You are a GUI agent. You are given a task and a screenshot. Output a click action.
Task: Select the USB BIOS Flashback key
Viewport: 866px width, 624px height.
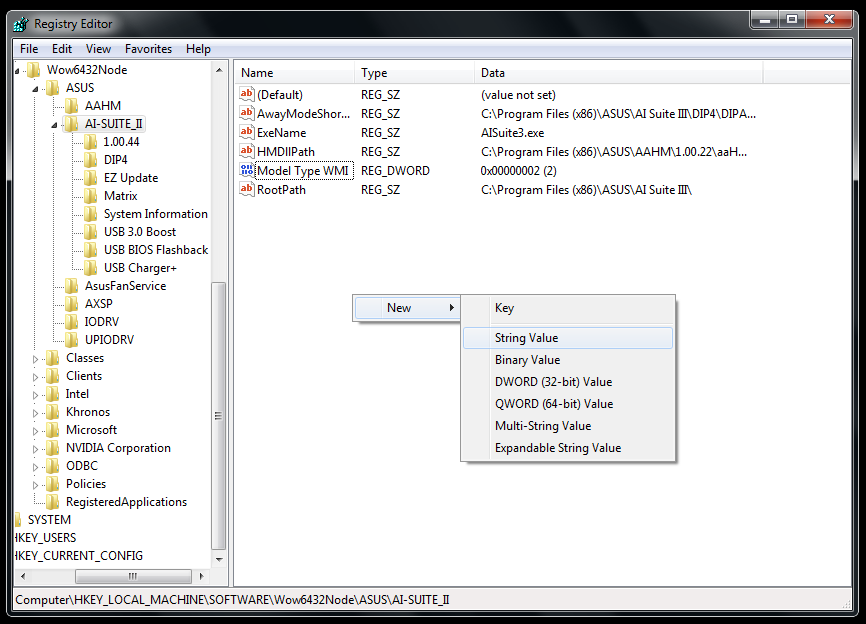[x=155, y=250]
